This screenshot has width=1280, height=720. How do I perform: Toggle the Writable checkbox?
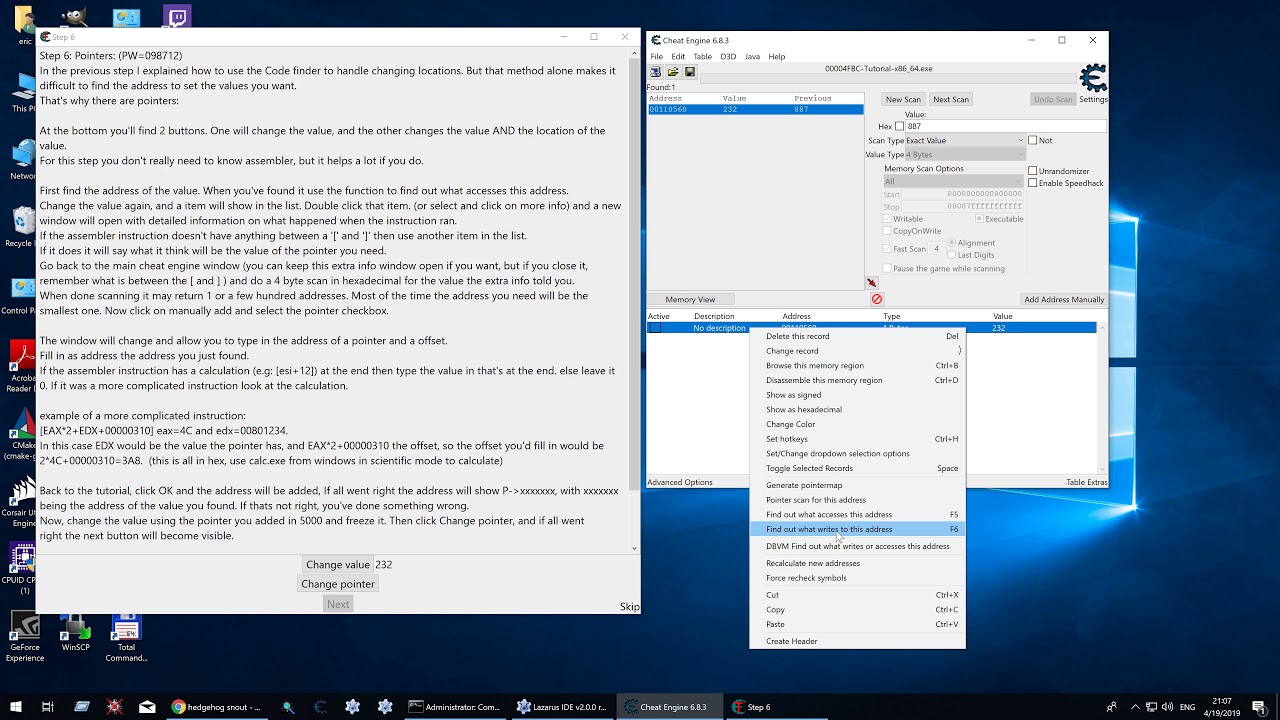point(887,219)
